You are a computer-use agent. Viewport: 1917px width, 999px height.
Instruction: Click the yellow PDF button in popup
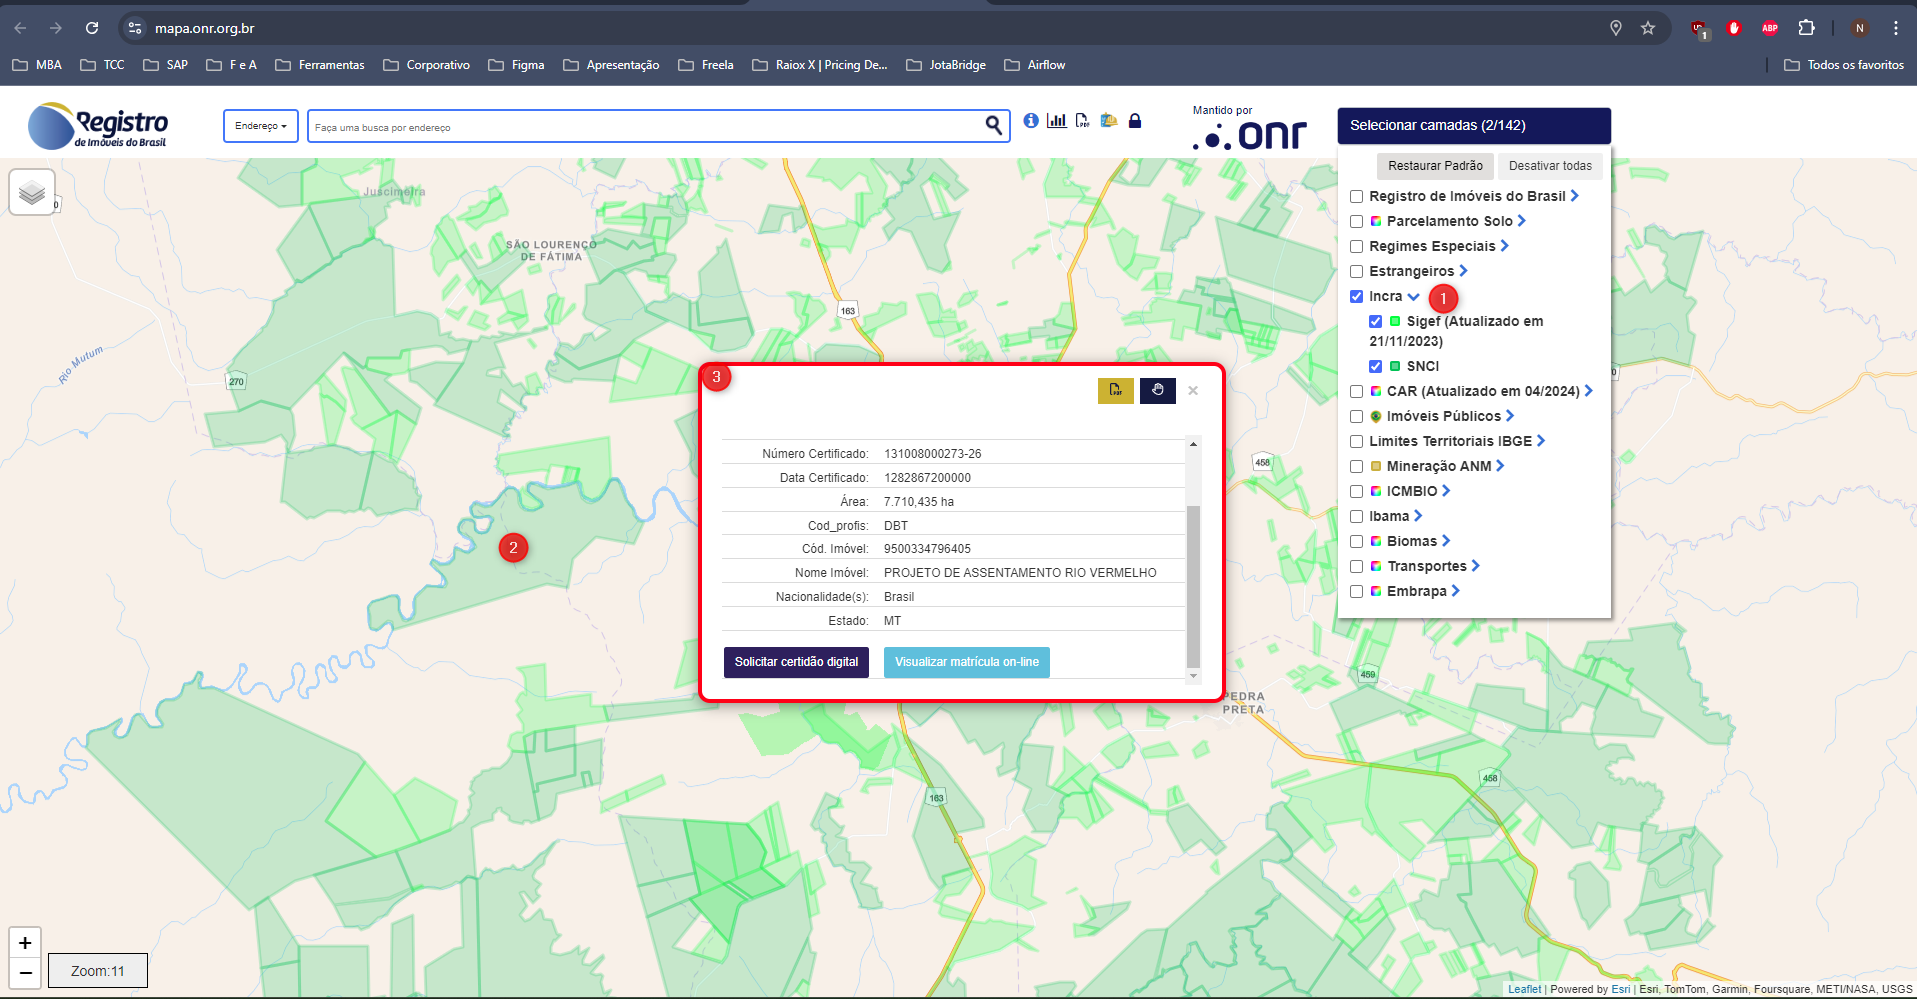[x=1115, y=390]
